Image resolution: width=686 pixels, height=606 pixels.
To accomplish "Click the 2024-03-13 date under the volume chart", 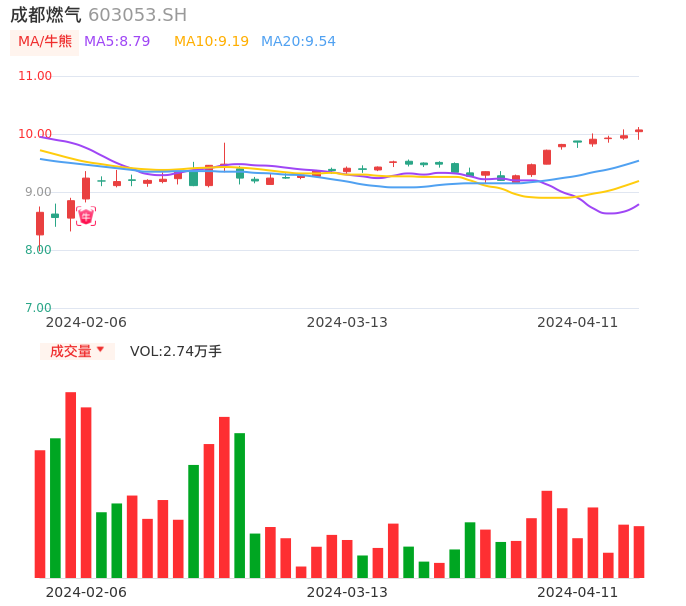I will coord(347,592).
